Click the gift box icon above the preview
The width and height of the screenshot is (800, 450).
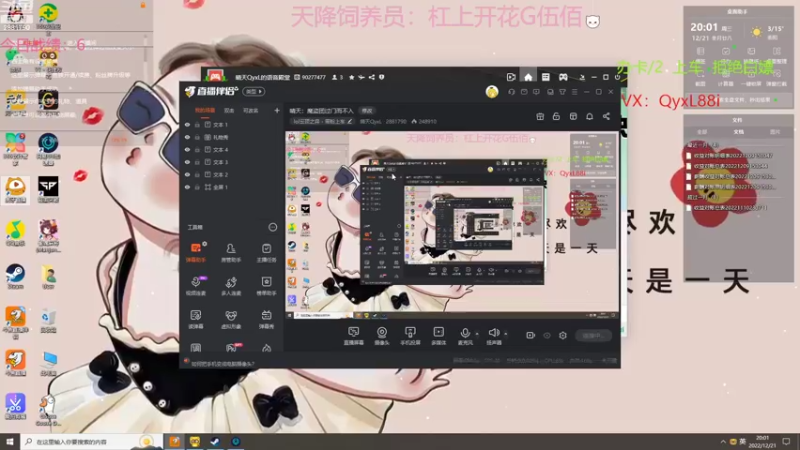[x=540, y=116]
